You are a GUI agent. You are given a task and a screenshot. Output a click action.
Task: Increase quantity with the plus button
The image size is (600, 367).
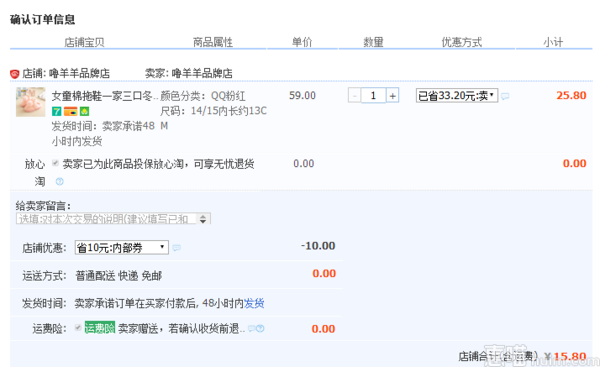(392, 95)
